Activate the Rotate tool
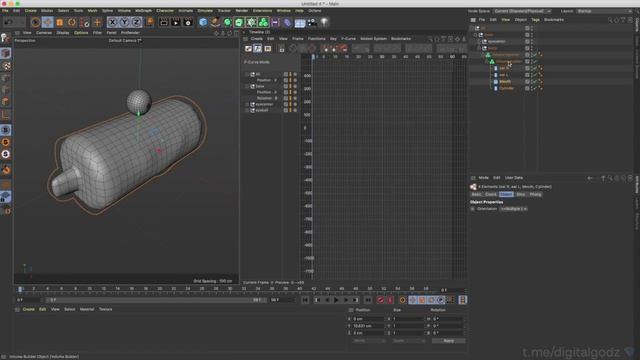Screen dimensions: 640x360 tap(72, 22)
